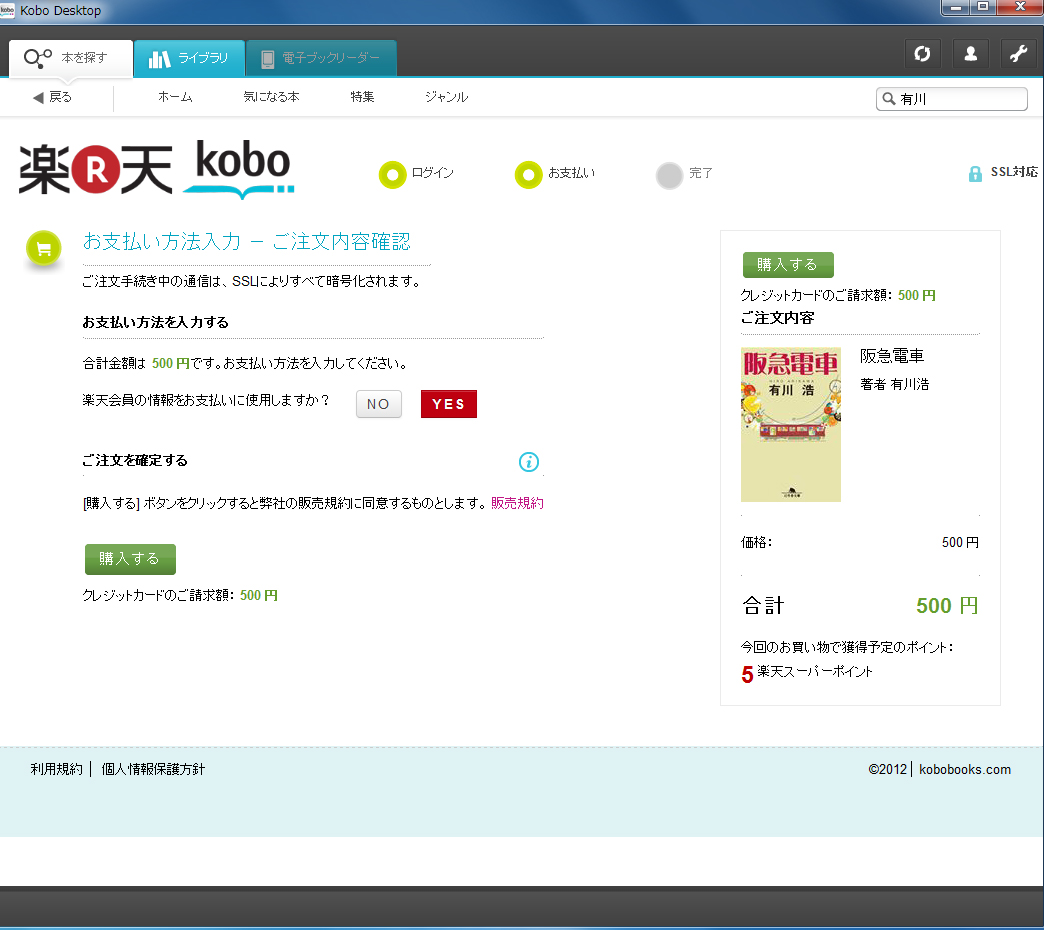The height and width of the screenshot is (930, 1044).
Task: Switch to the ライブラリ tab
Action: click(x=189, y=59)
